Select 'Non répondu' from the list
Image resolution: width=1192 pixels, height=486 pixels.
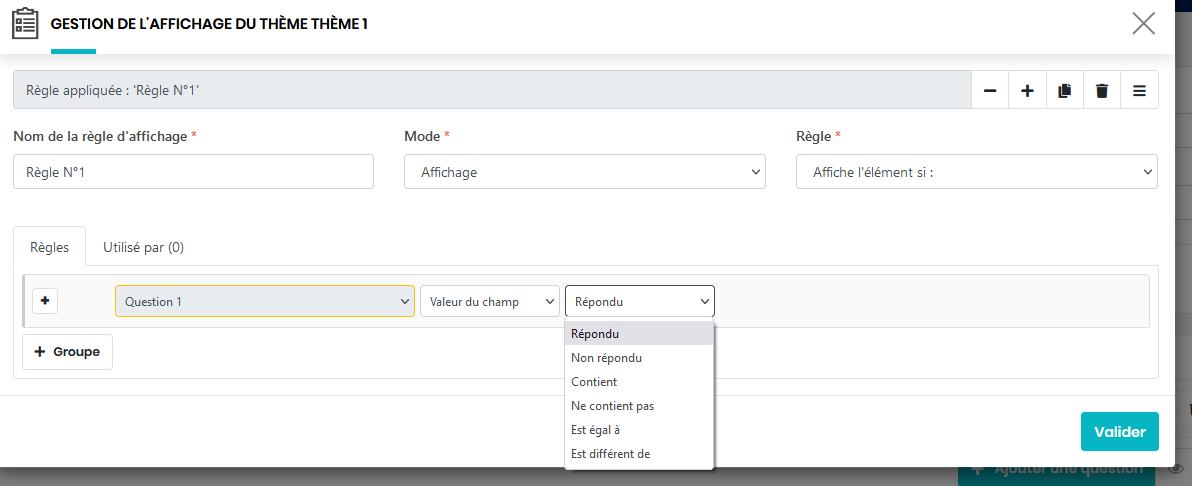(x=606, y=358)
